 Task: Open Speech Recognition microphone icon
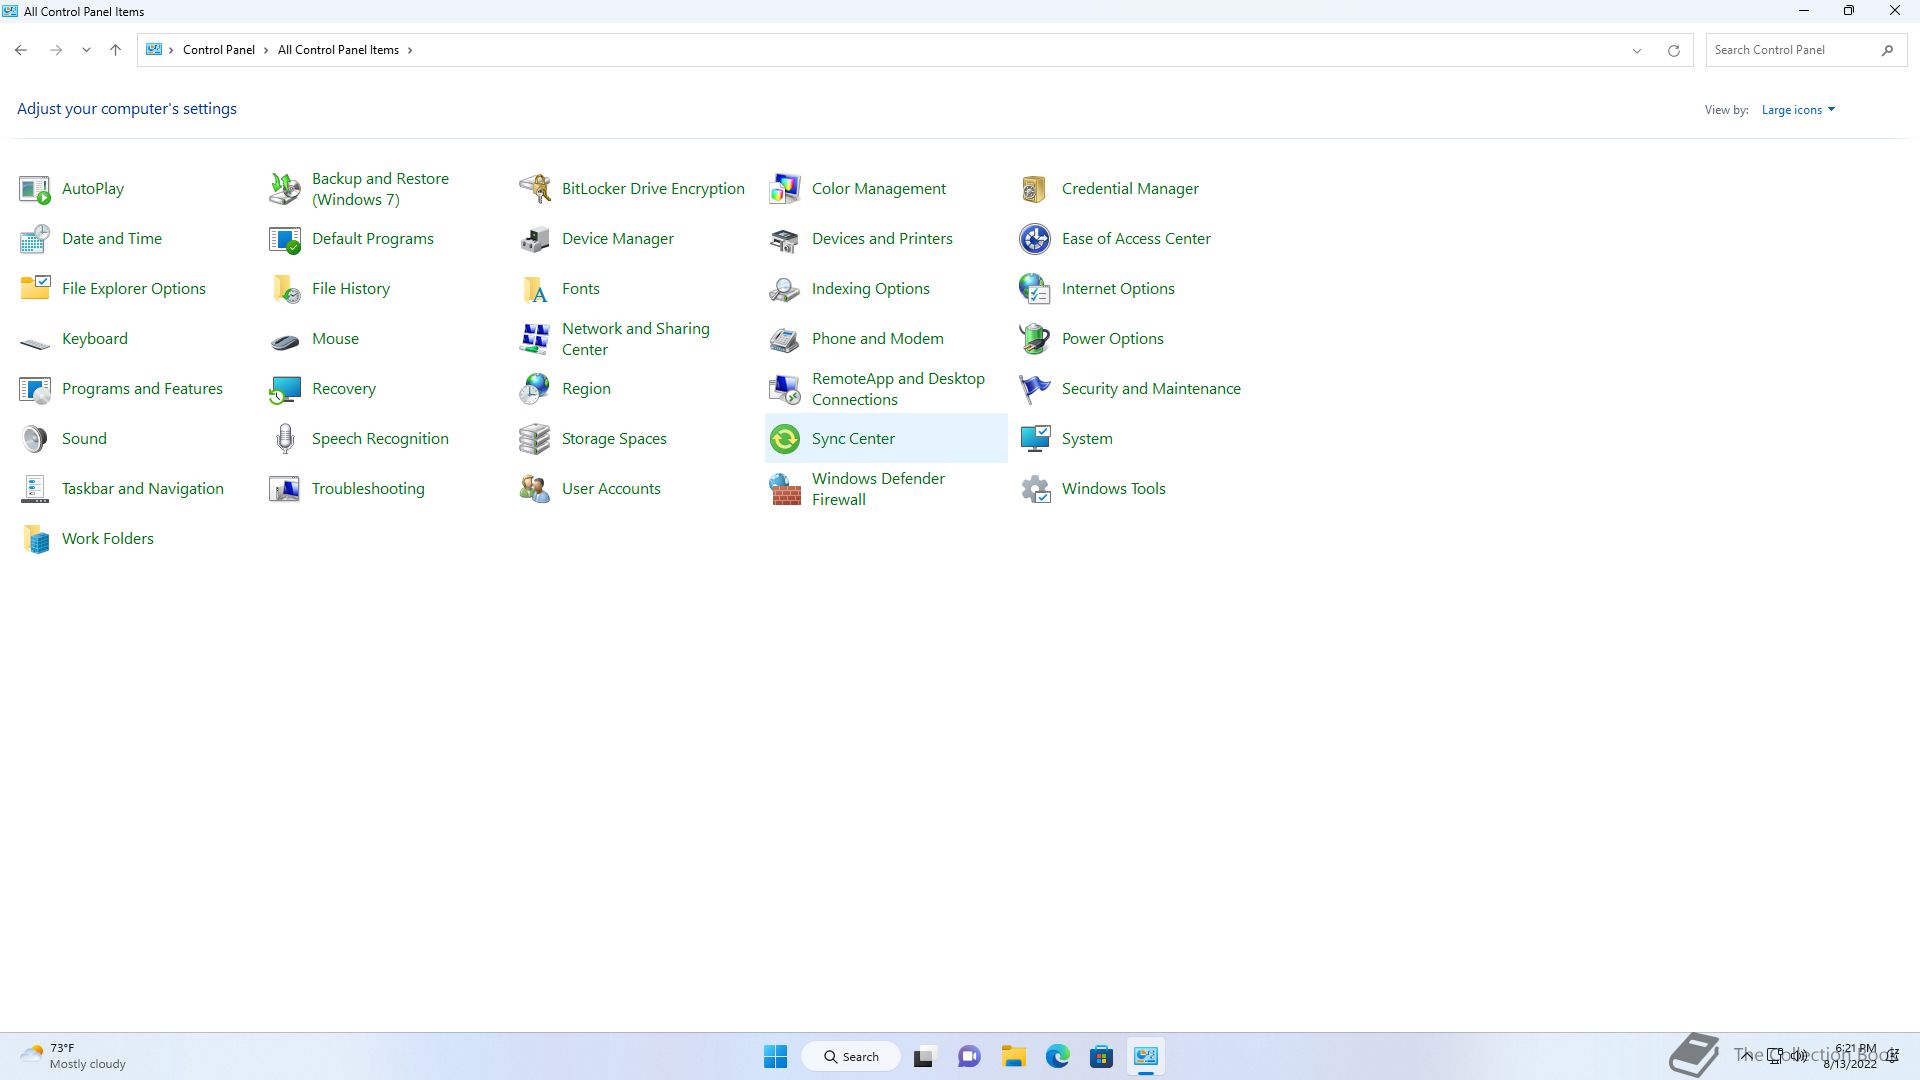pos(285,439)
